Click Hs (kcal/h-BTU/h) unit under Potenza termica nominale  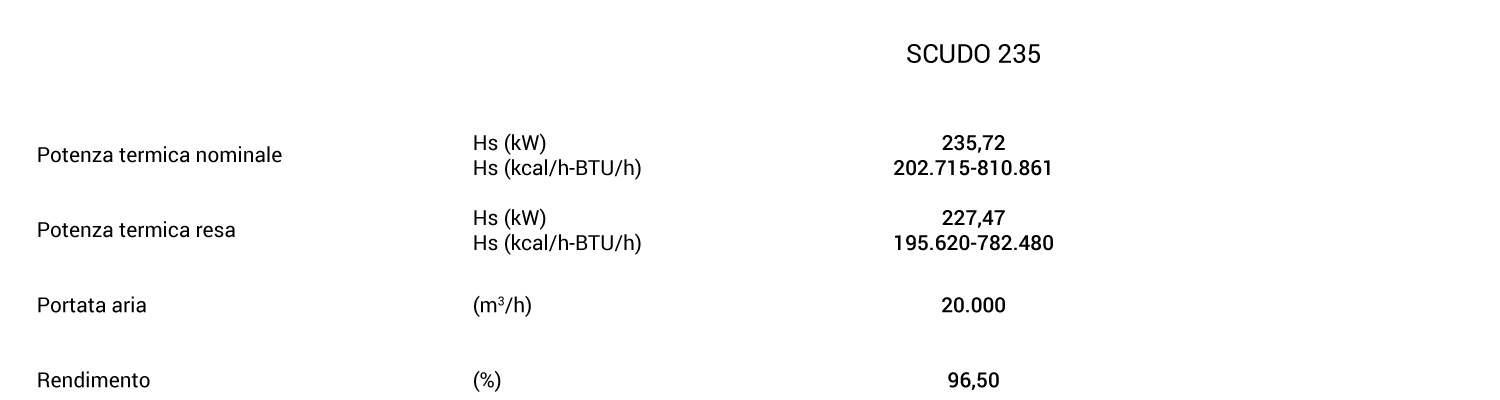[556, 168]
